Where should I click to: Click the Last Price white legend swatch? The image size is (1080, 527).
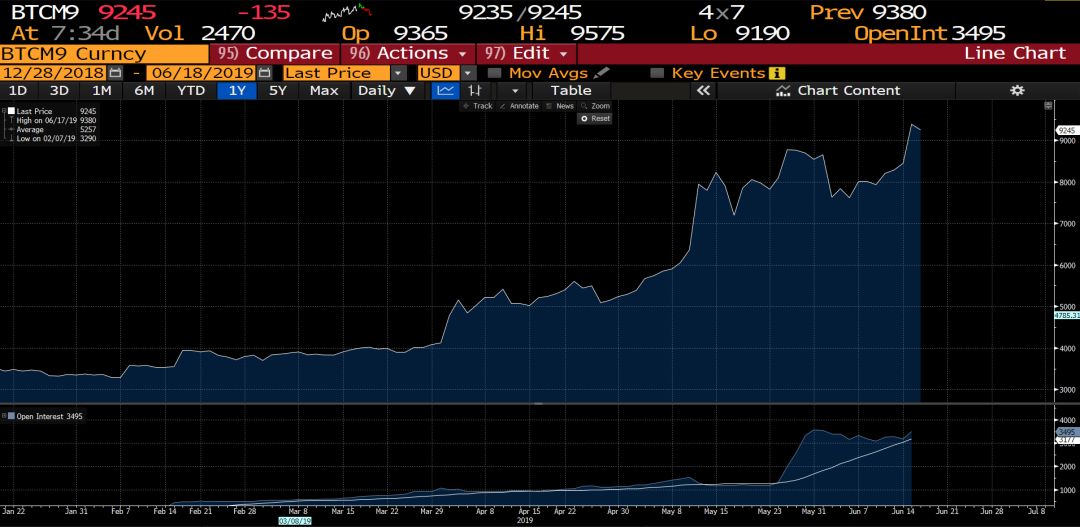(11, 112)
